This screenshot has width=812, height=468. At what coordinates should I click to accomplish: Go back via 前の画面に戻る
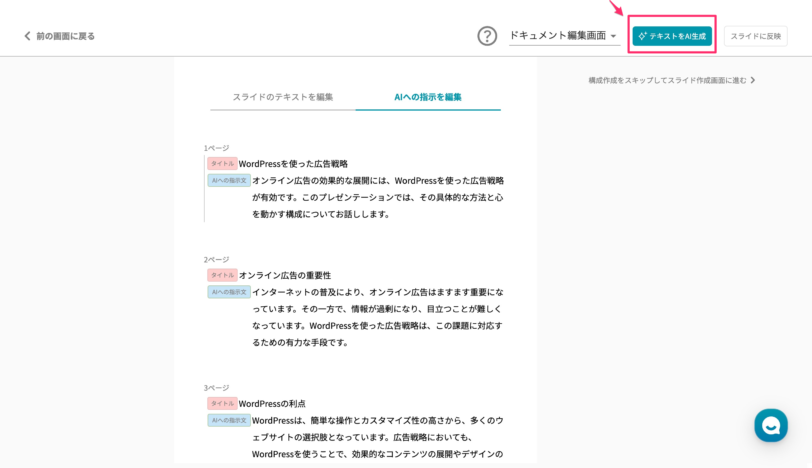pyautogui.click(x=60, y=36)
